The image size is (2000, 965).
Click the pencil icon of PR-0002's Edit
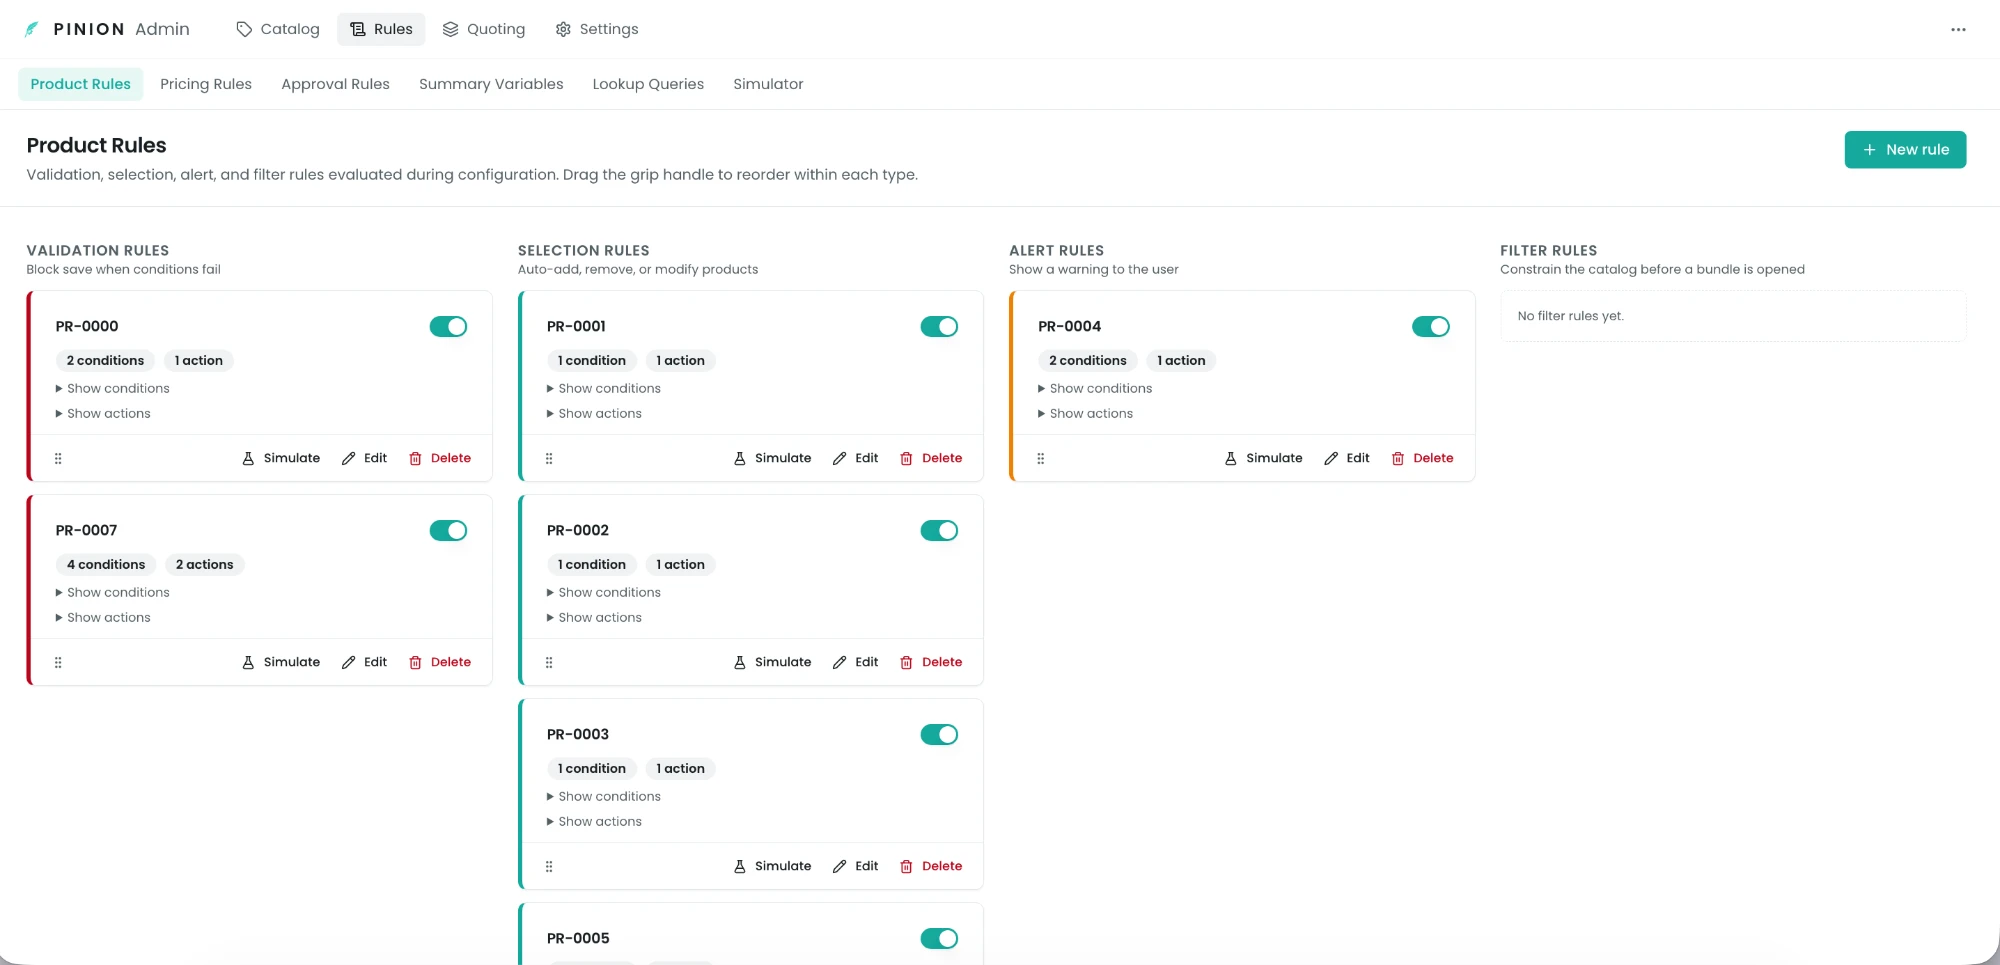point(840,662)
